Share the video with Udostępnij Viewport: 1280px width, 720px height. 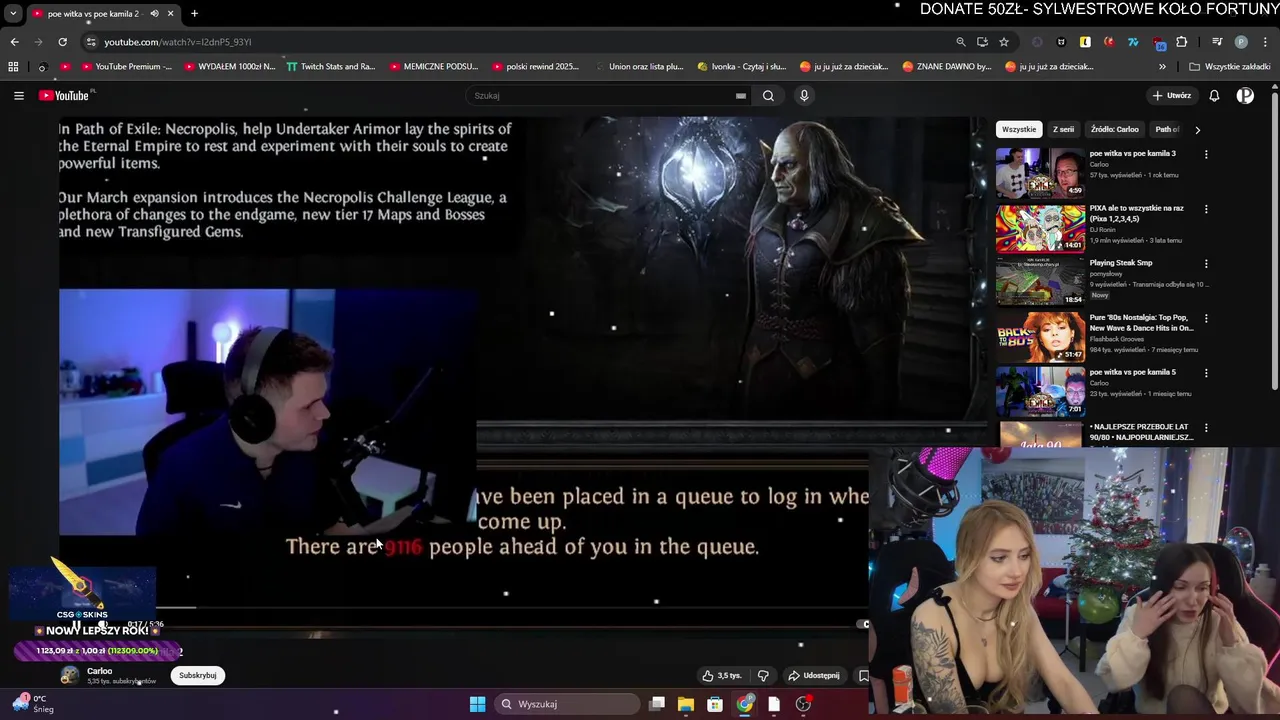(x=814, y=676)
